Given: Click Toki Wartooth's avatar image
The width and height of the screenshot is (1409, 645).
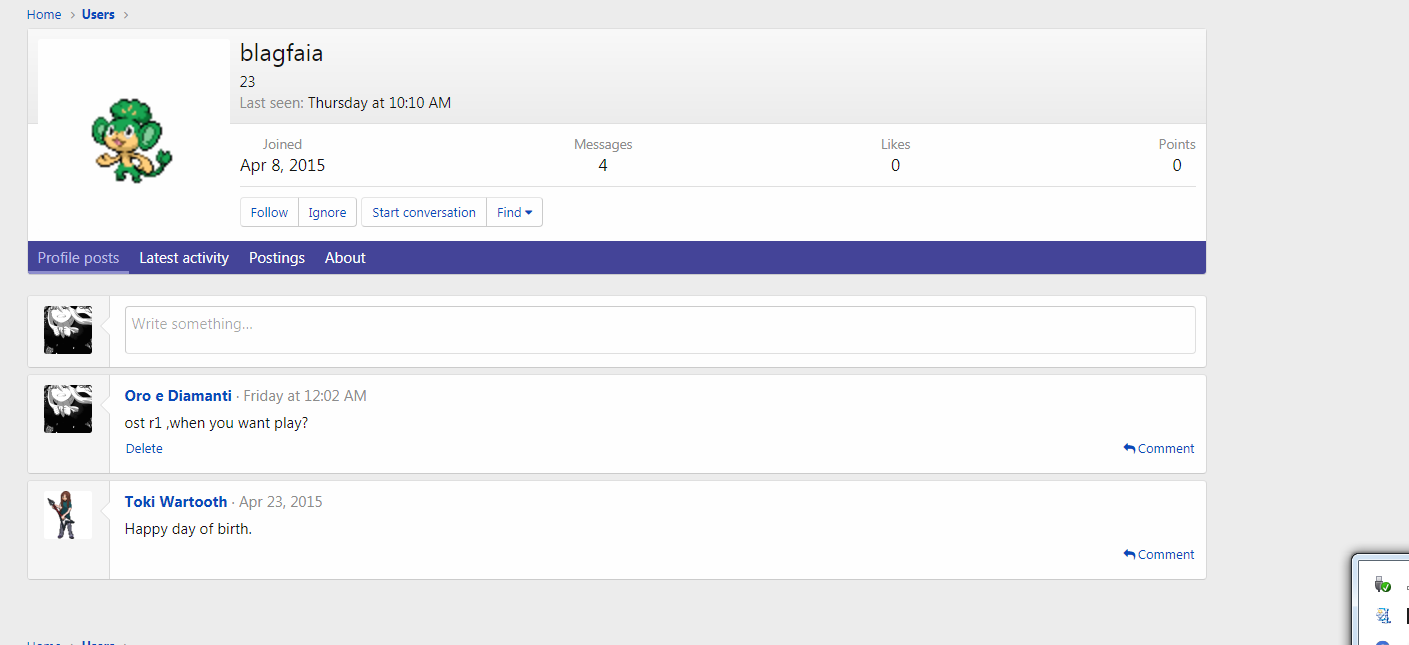Looking at the screenshot, I should click(x=68, y=515).
